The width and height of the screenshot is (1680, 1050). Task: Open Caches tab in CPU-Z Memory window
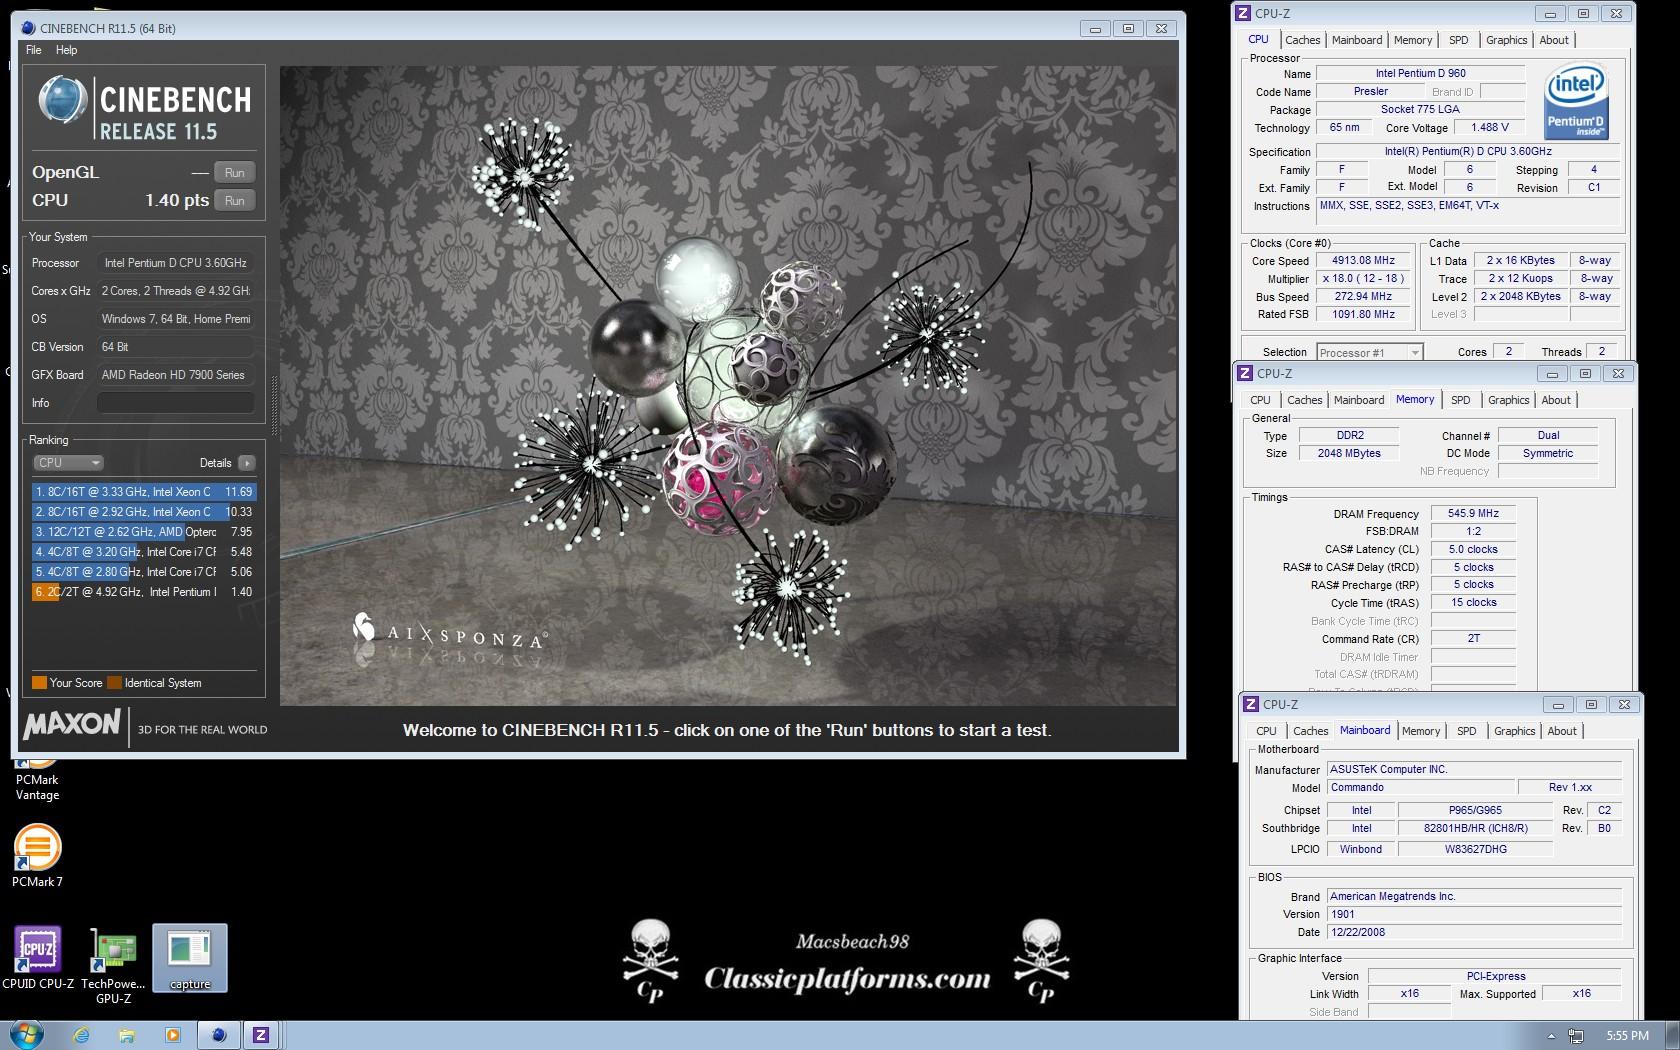click(1304, 400)
